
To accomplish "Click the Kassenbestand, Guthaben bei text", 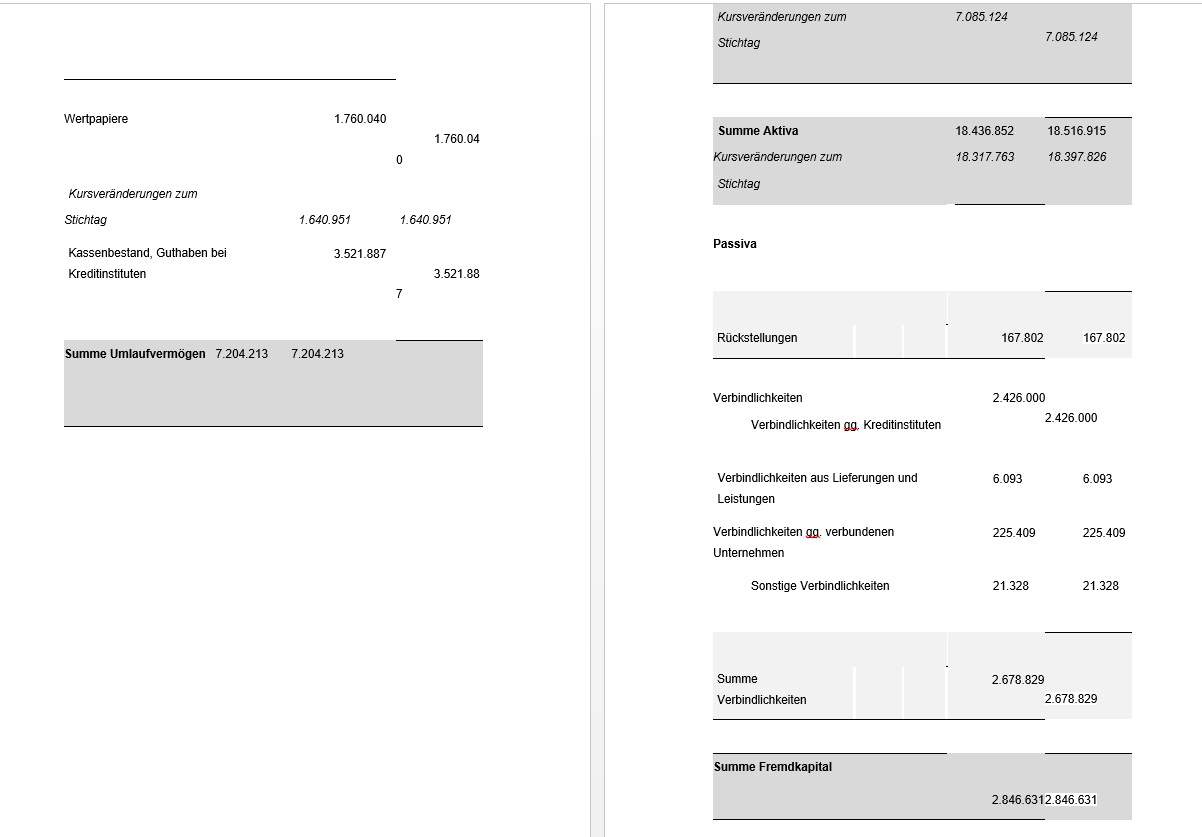I will tap(147, 253).
